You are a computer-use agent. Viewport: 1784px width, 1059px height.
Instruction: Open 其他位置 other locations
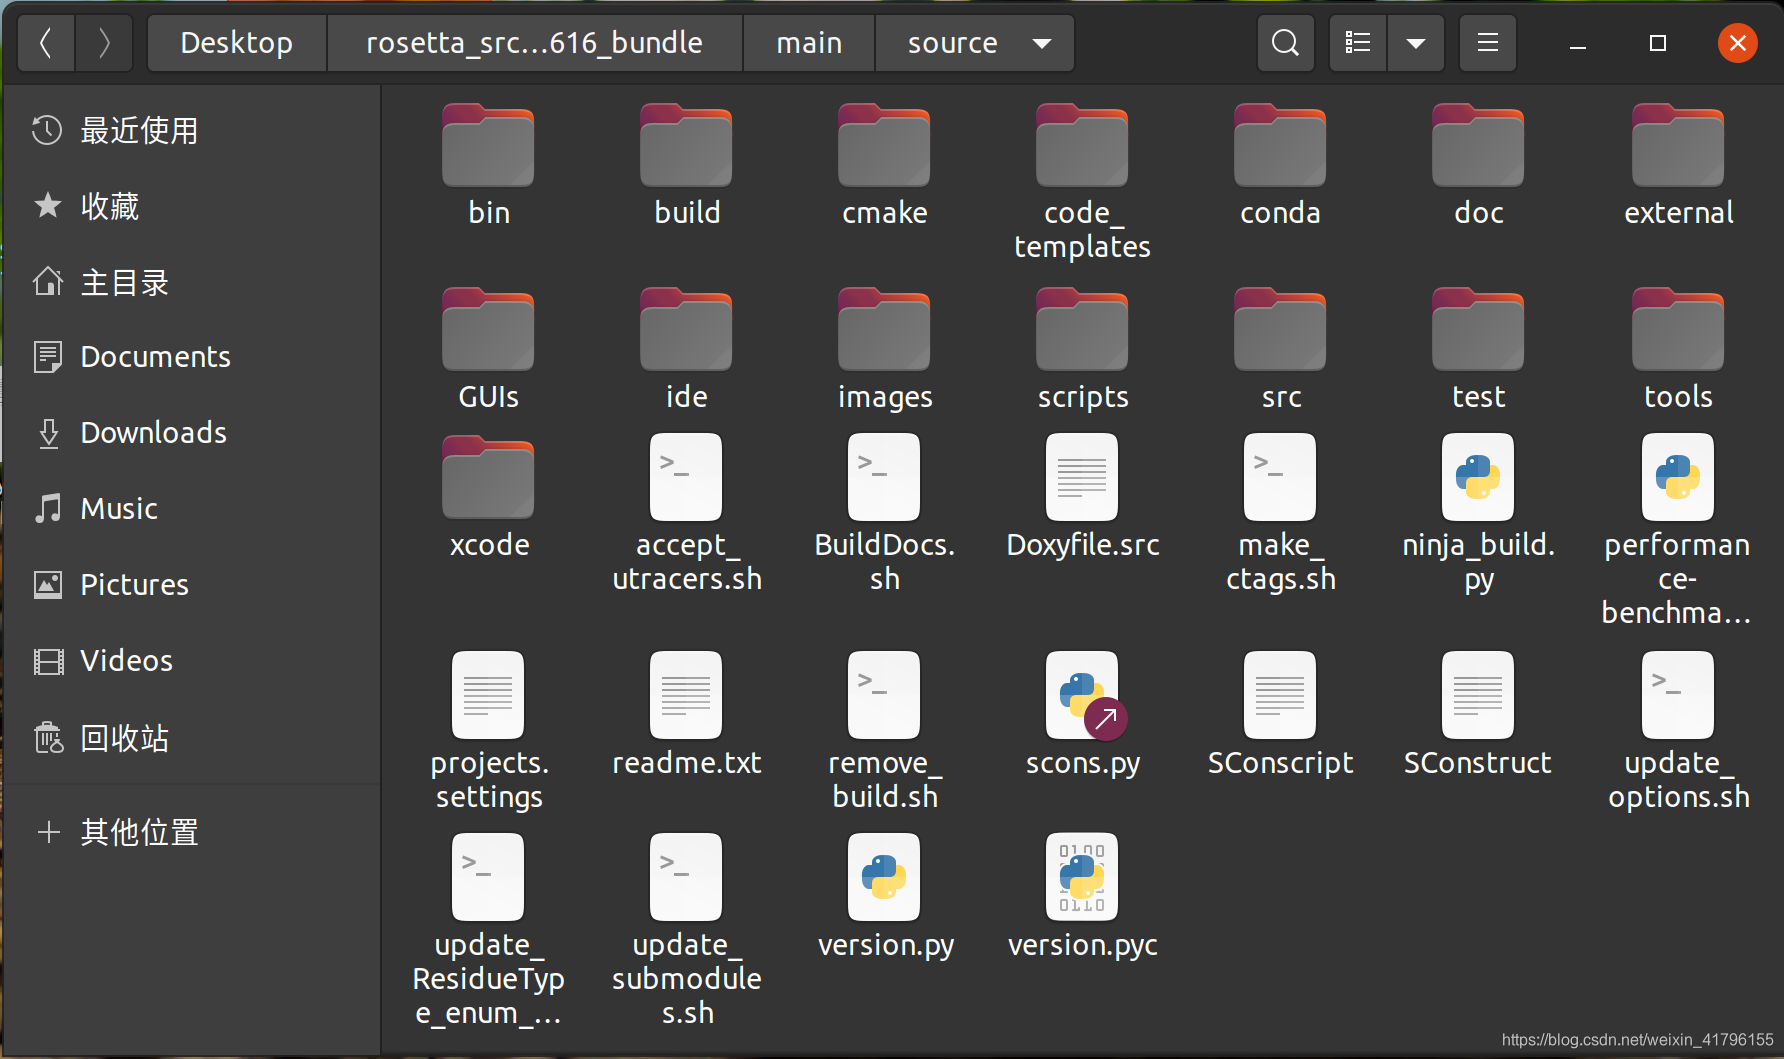click(190, 832)
